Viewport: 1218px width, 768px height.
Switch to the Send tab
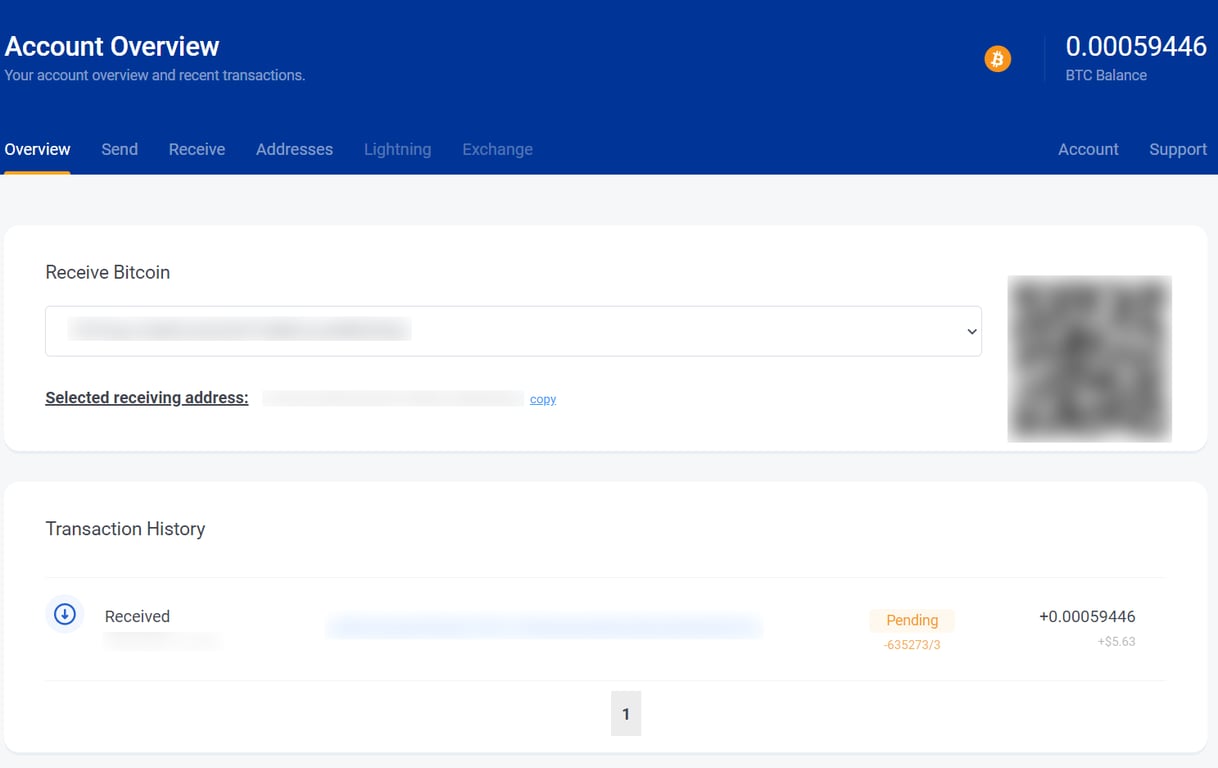119,149
